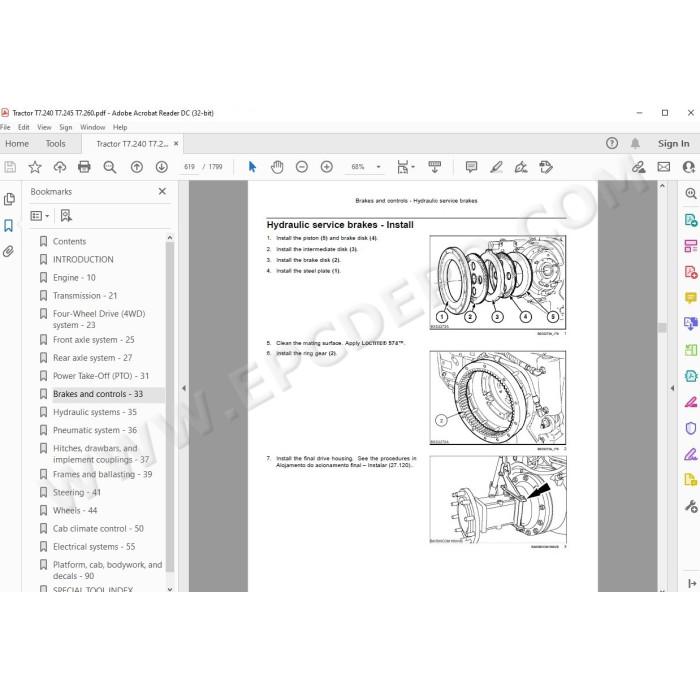Switch to the Tools tab

[x=55, y=144]
